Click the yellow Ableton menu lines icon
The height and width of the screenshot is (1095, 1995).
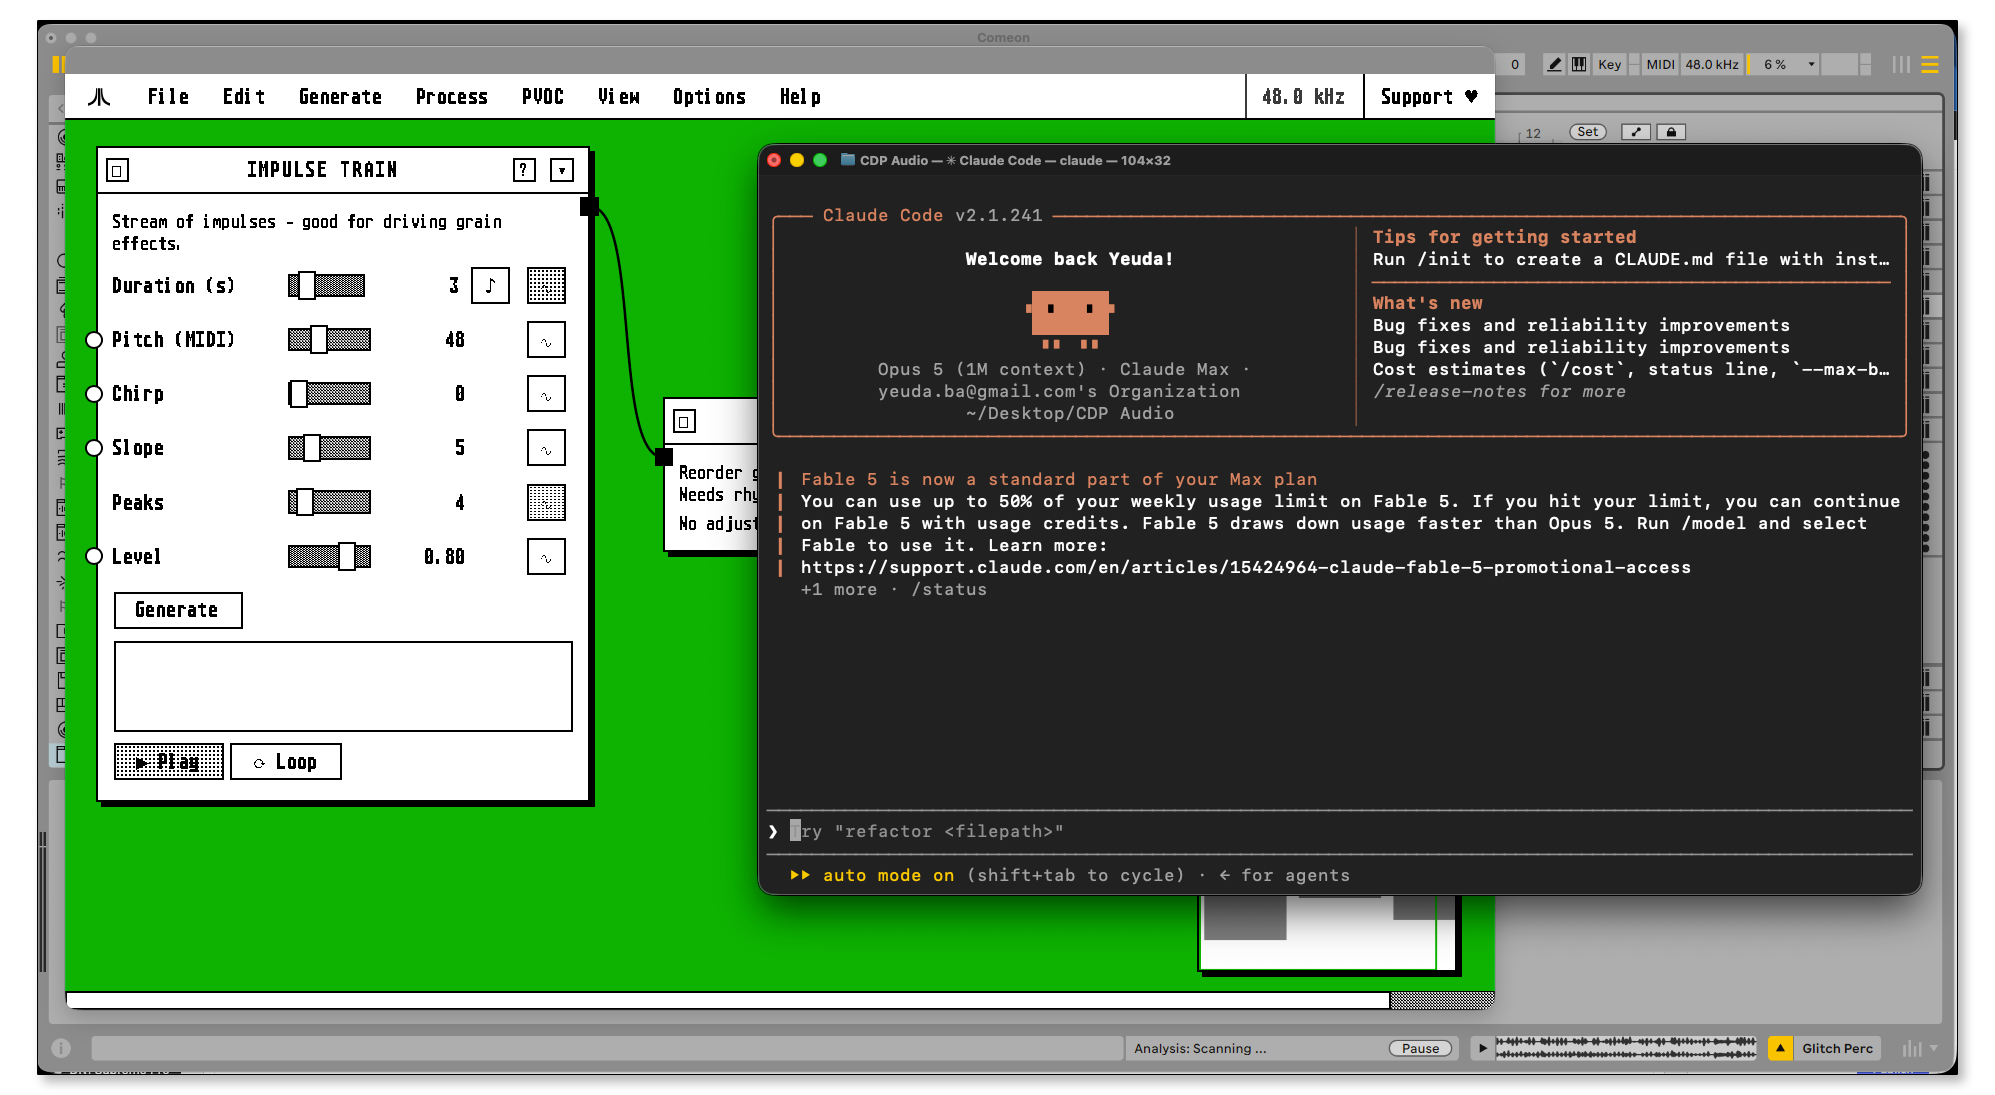tap(1930, 64)
